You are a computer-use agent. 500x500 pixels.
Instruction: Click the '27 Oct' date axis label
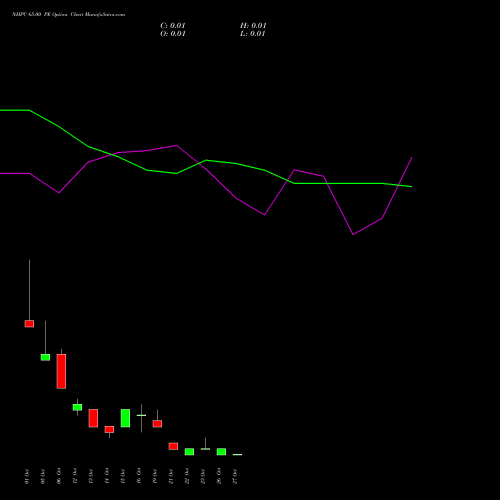click(x=235, y=476)
